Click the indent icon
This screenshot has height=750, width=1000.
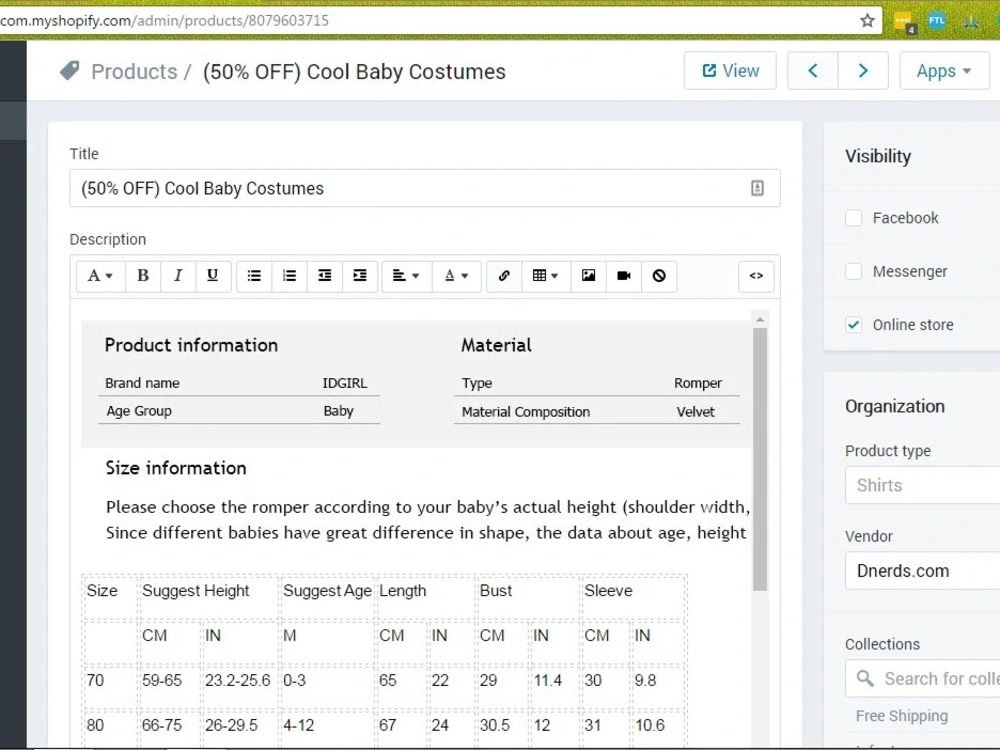point(360,276)
